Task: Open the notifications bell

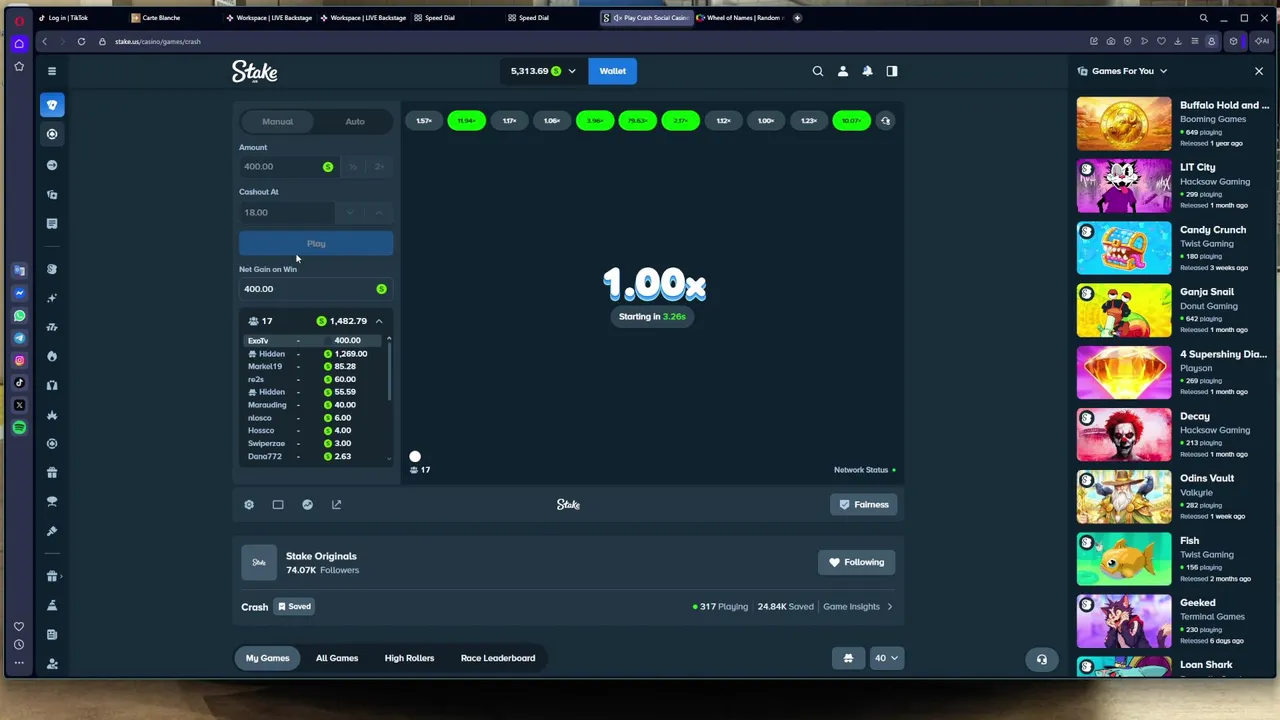Action: (867, 71)
